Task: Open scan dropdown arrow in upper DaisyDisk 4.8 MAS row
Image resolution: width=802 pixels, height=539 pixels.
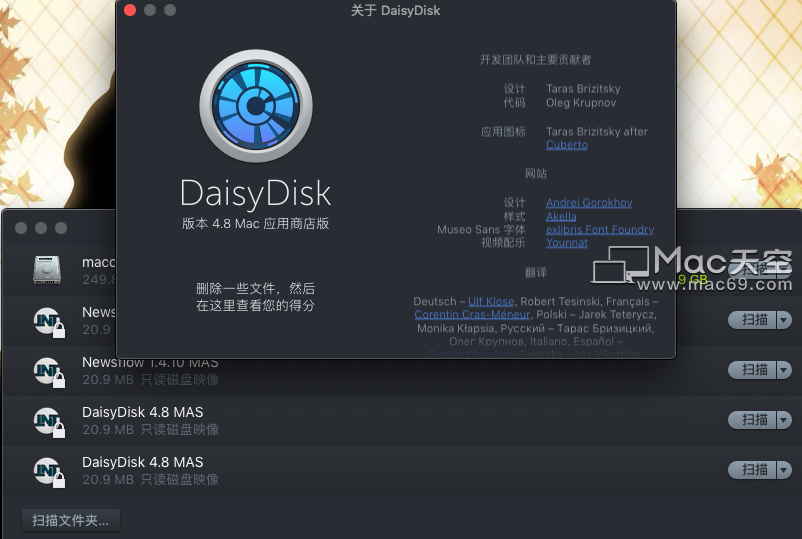Action: (x=784, y=420)
